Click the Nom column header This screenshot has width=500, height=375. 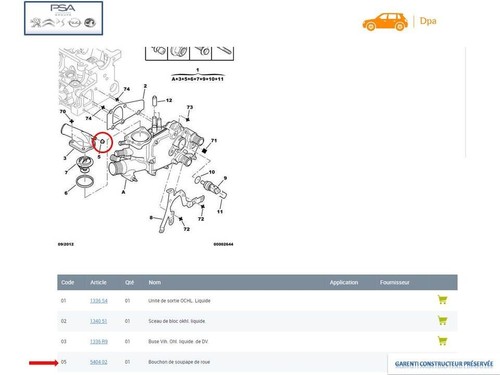pyautogui.click(x=155, y=282)
